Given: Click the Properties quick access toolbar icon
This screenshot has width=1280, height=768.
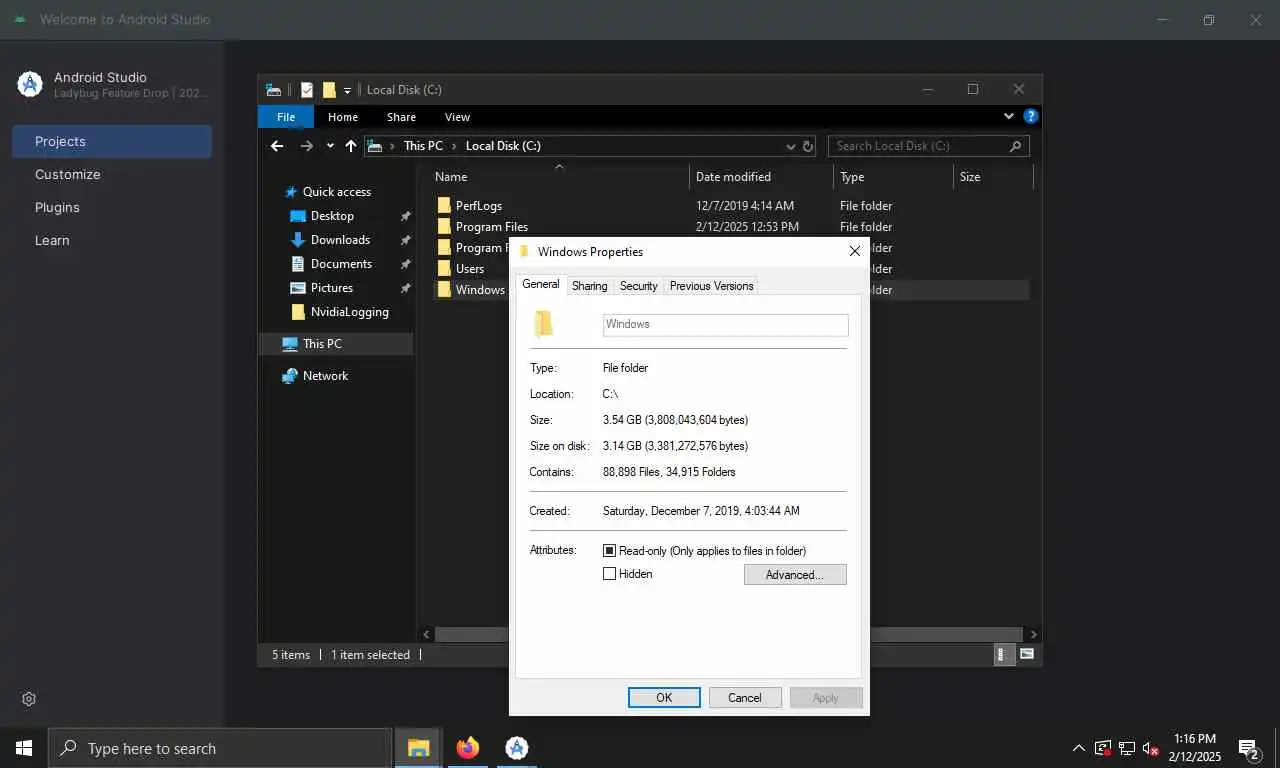Looking at the screenshot, I should [x=307, y=90].
